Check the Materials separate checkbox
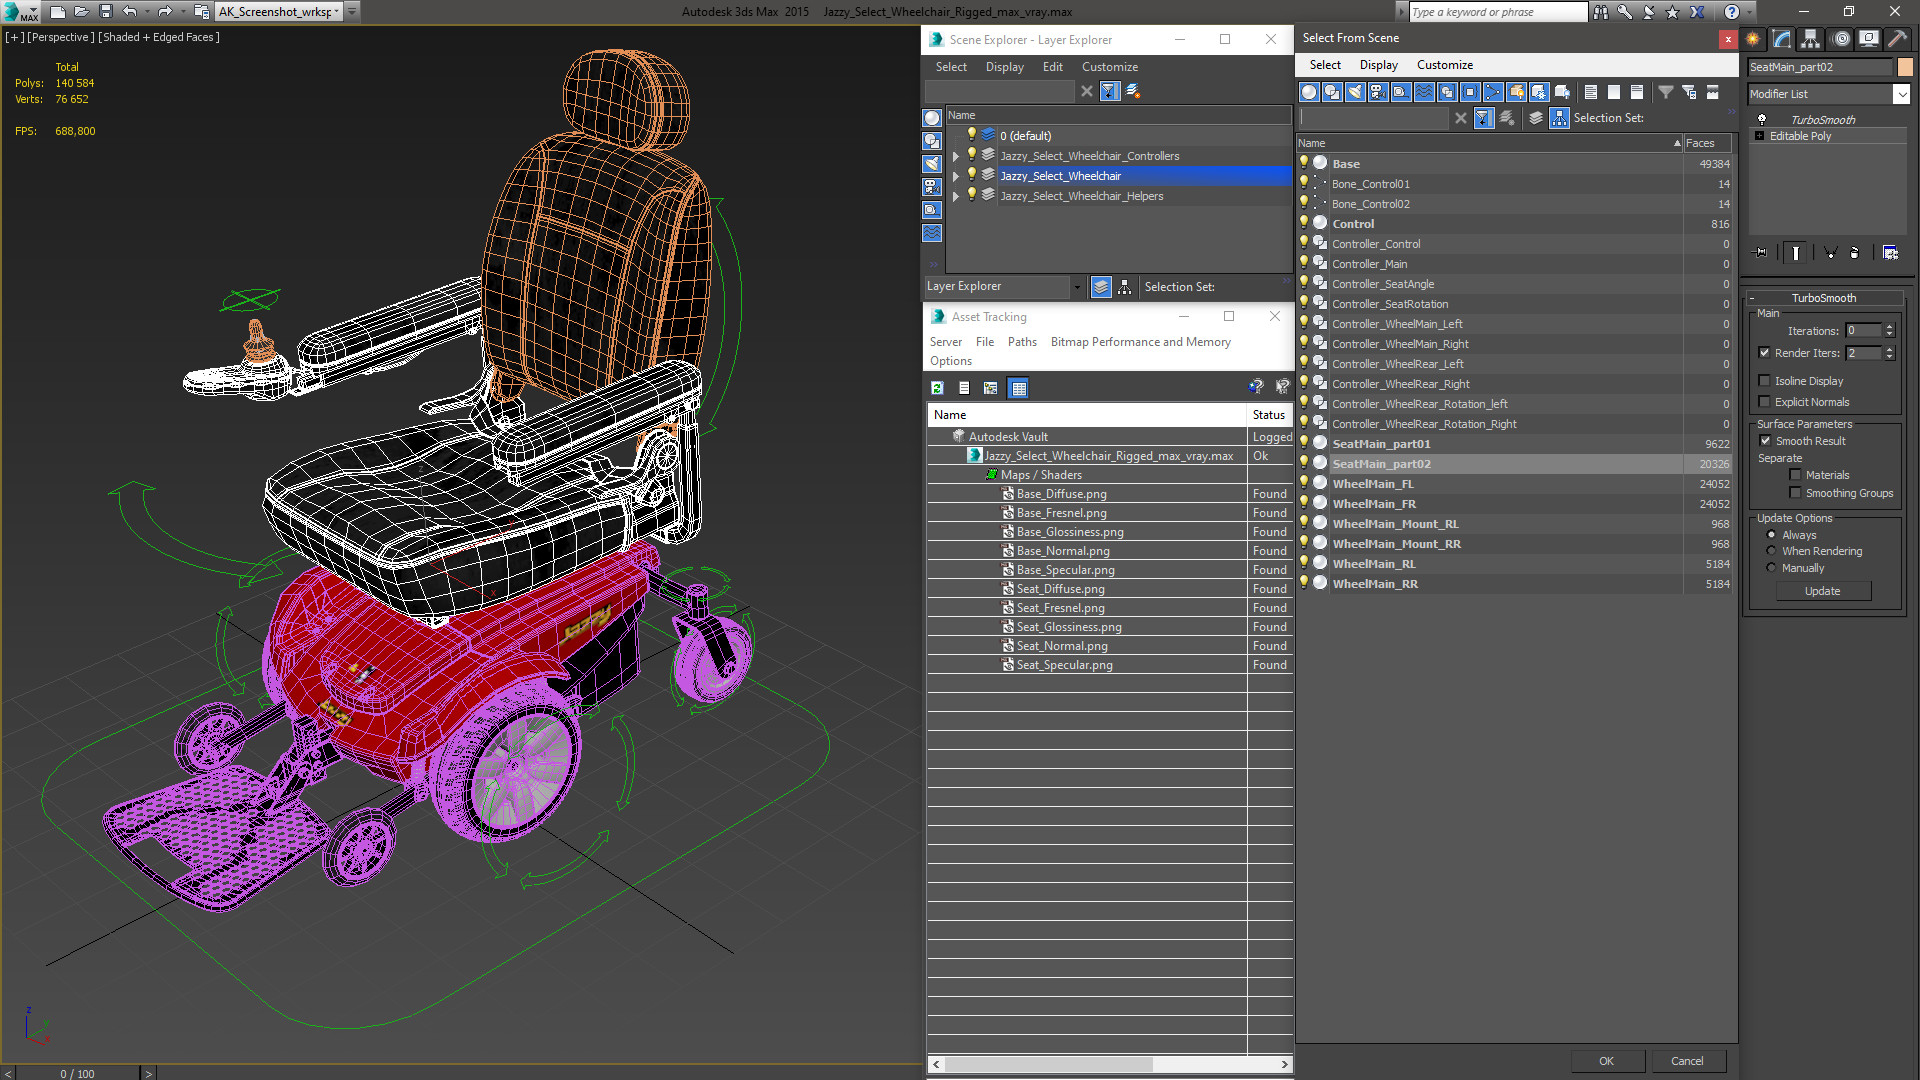Image resolution: width=1920 pixels, height=1080 pixels. (1796, 475)
